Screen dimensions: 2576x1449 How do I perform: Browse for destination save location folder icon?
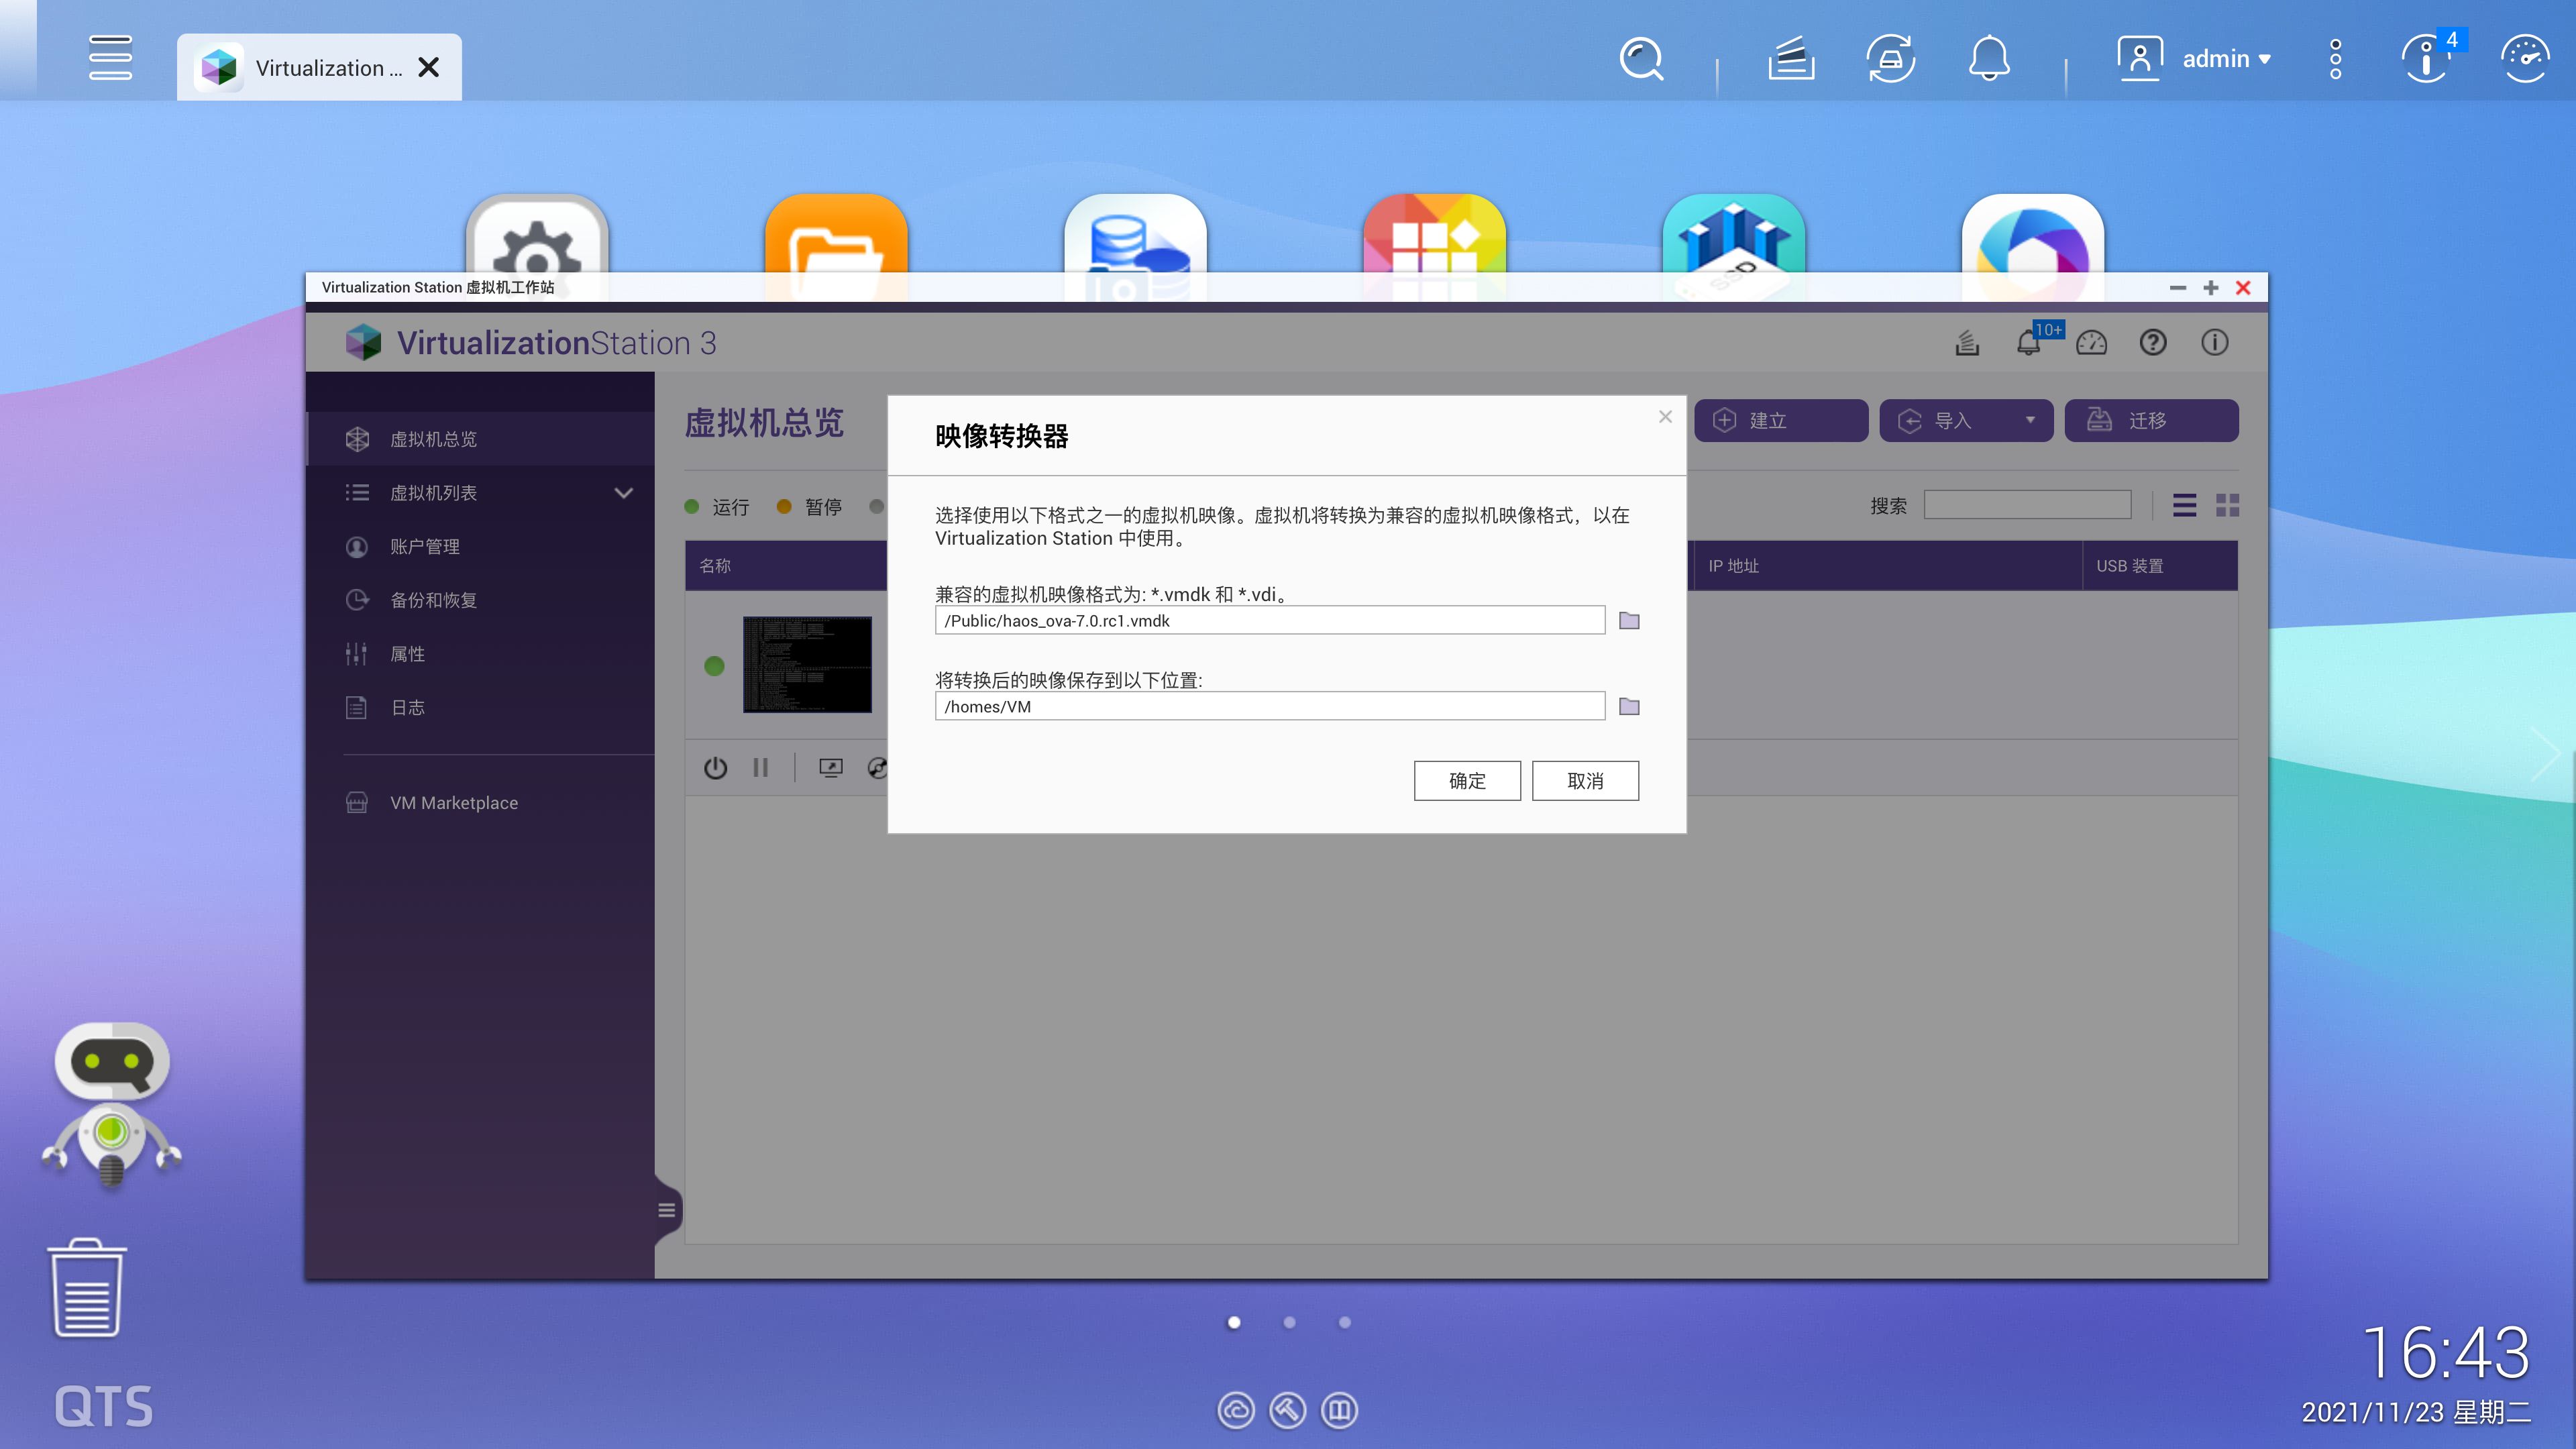click(1629, 707)
